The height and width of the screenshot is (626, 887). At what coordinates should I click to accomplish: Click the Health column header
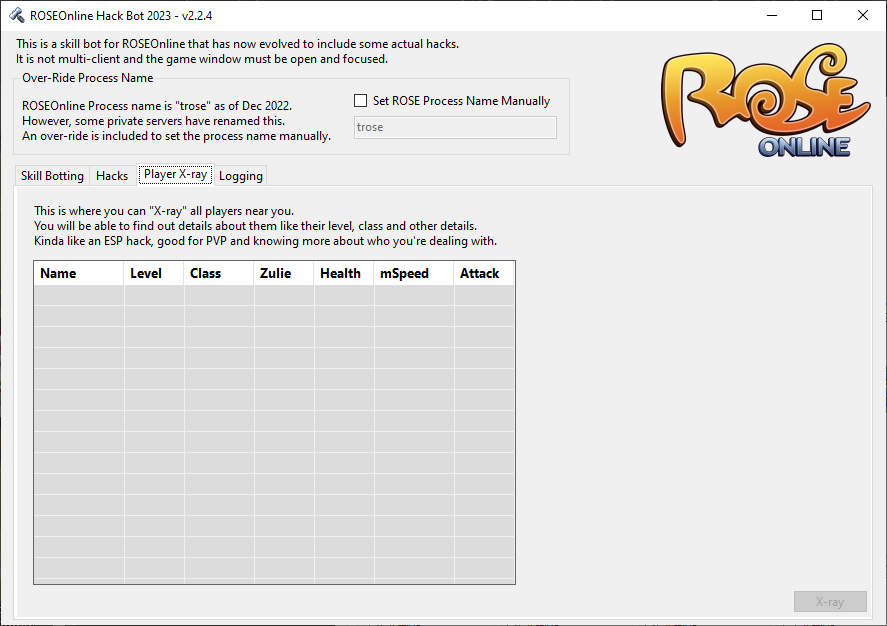tap(344, 273)
